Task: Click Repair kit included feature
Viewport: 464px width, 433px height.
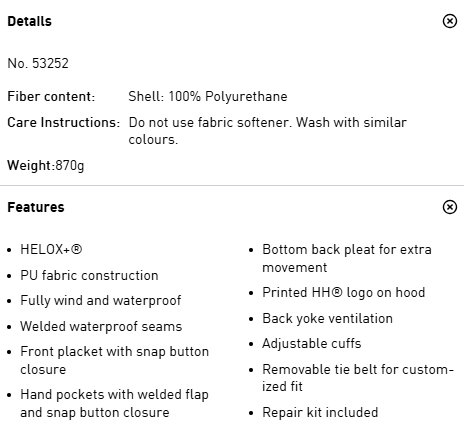Action: click(x=320, y=412)
